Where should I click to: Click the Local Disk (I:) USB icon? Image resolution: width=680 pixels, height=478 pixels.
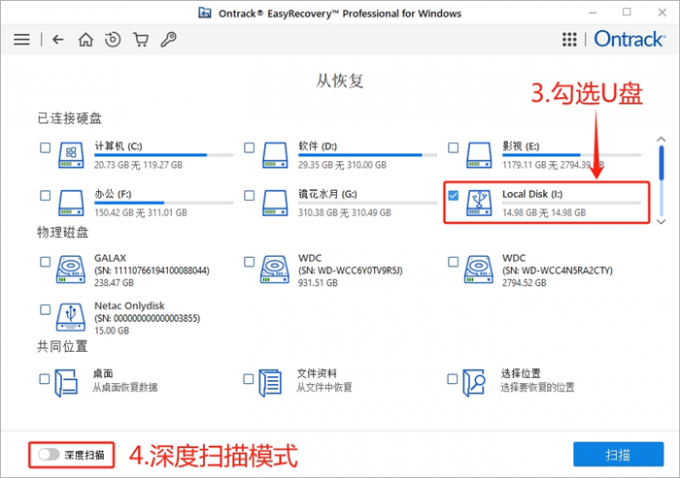tap(479, 203)
